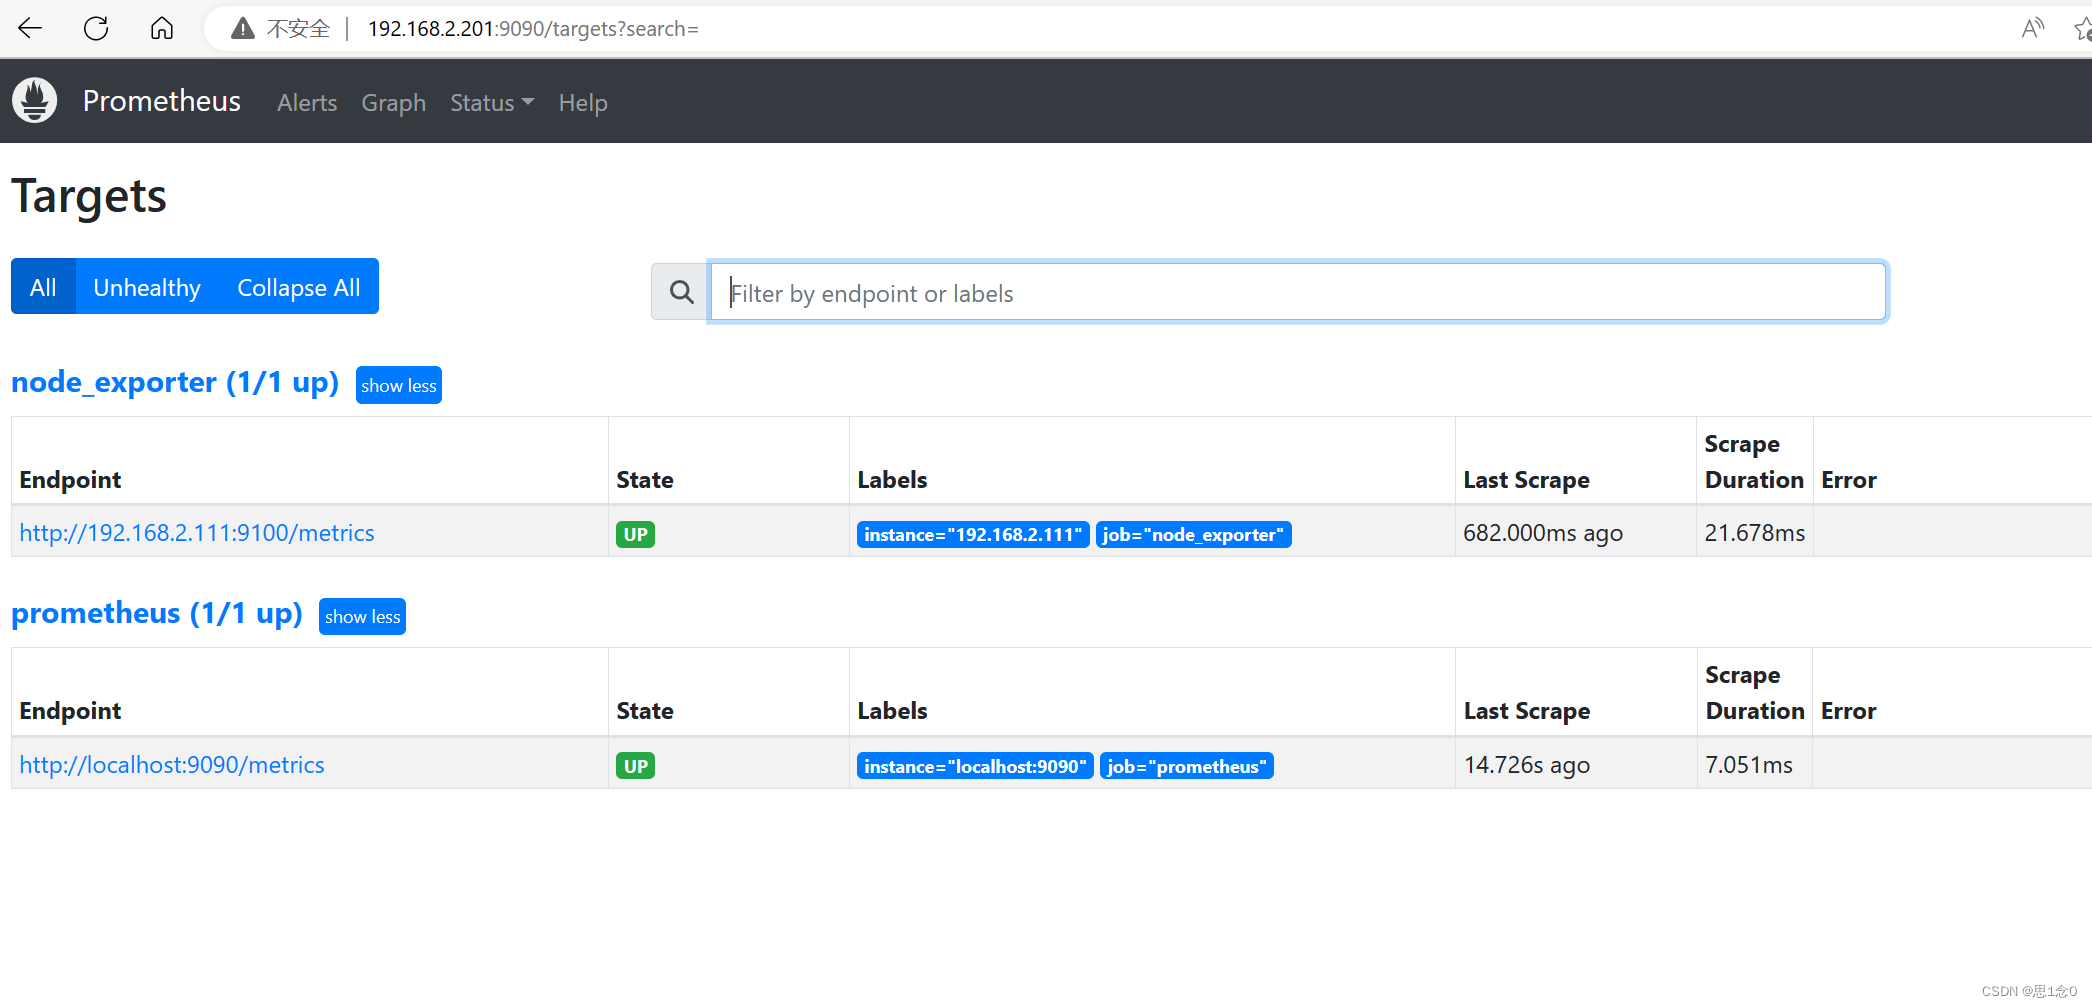2092x1007 pixels.
Task: Click the 21.678ms scrape duration value
Action: (1755, 533)
